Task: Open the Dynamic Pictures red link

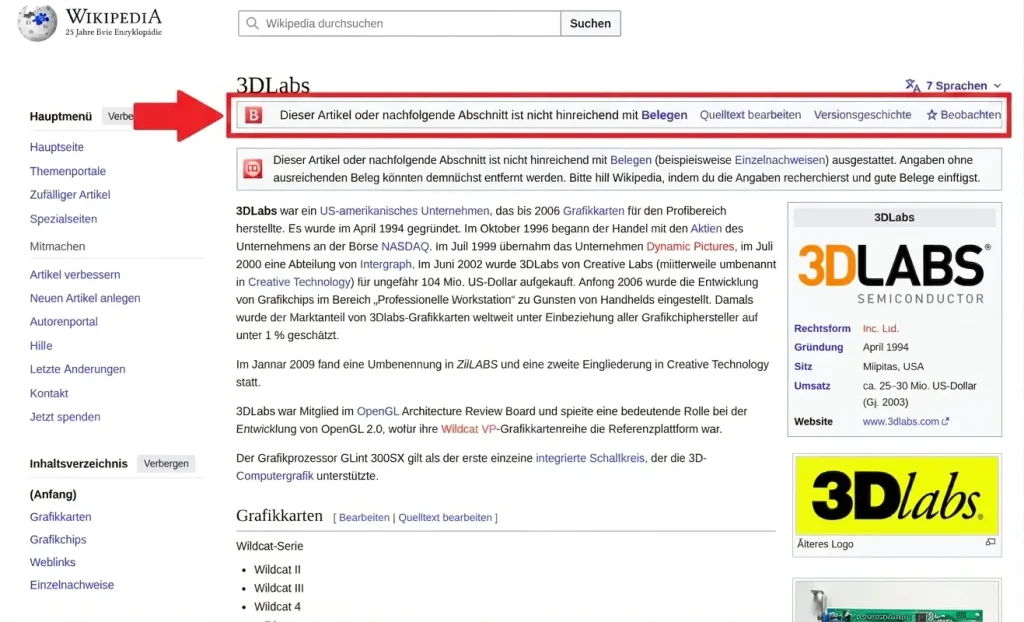Action: coord(690,246)
